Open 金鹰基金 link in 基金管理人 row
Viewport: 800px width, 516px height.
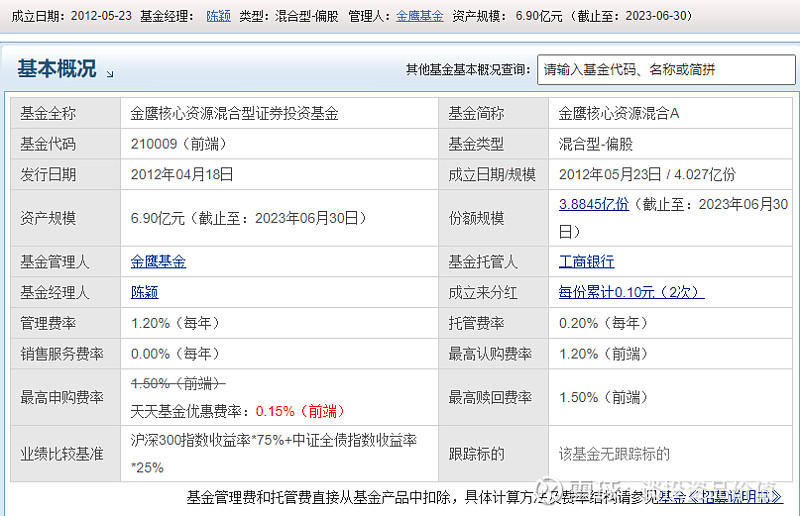point(158,262)
